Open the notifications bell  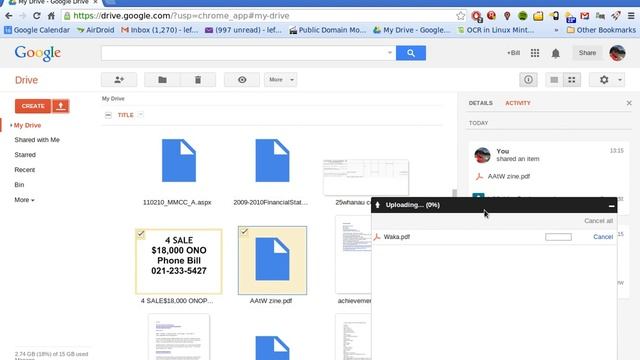(556, 53)
